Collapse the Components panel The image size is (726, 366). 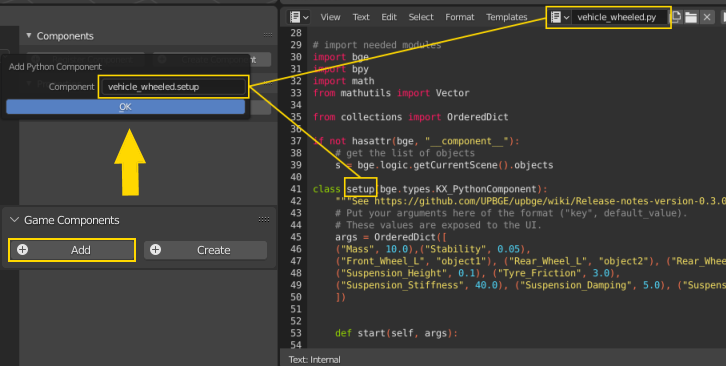29,35
